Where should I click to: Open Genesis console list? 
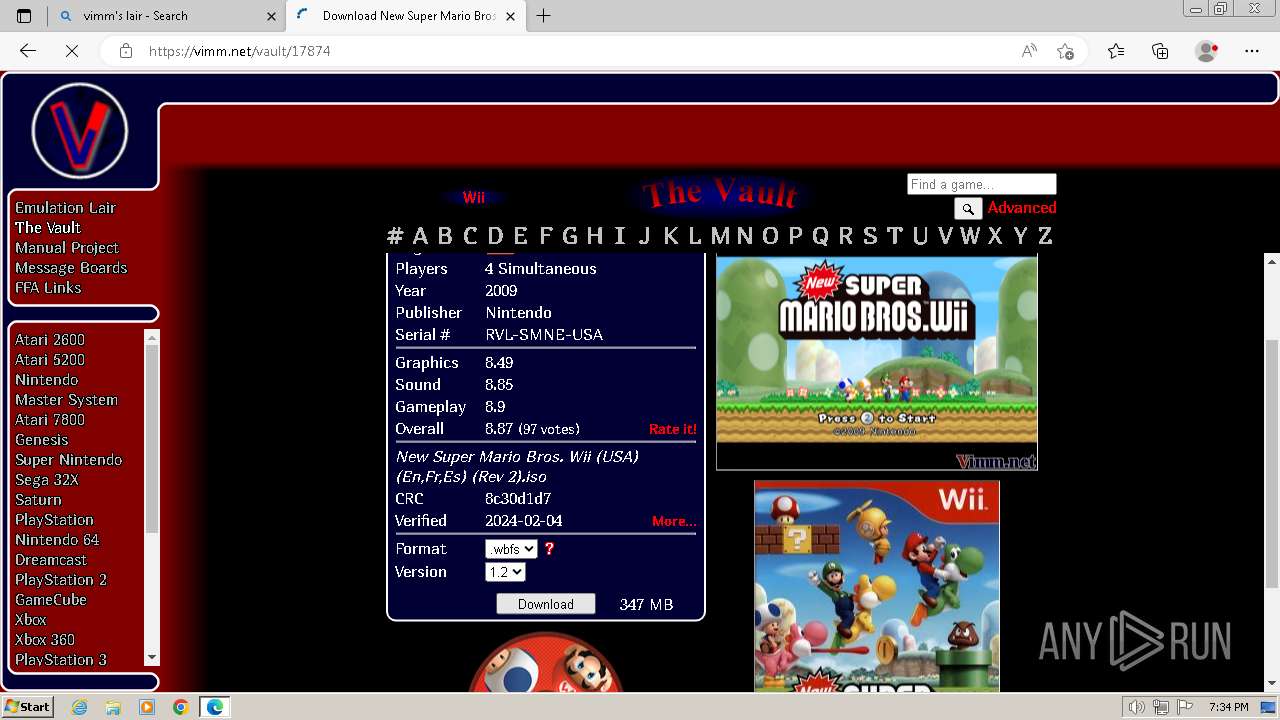coord(42,440)
